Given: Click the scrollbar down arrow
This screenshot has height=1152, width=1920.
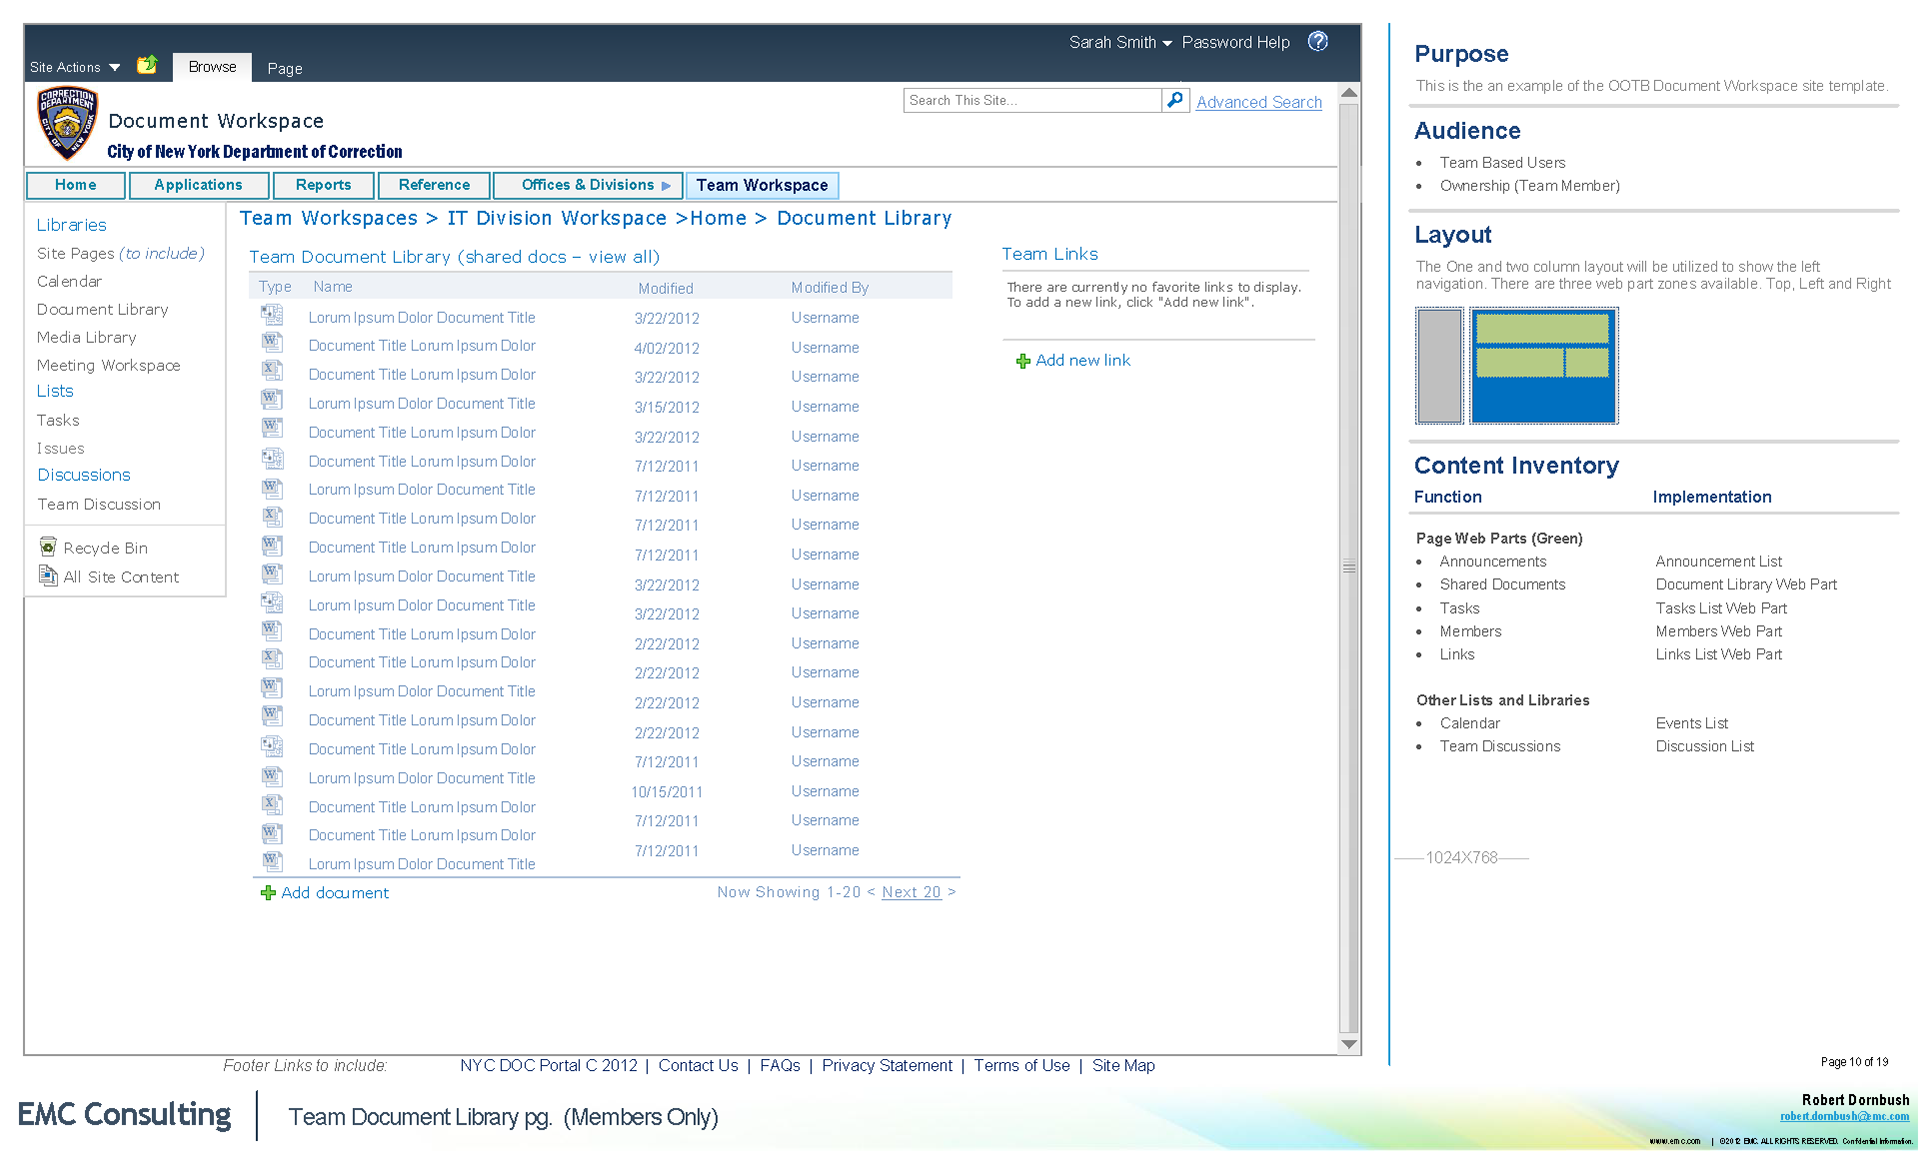Looking at the screenshot, I should pos(1348,1044).
